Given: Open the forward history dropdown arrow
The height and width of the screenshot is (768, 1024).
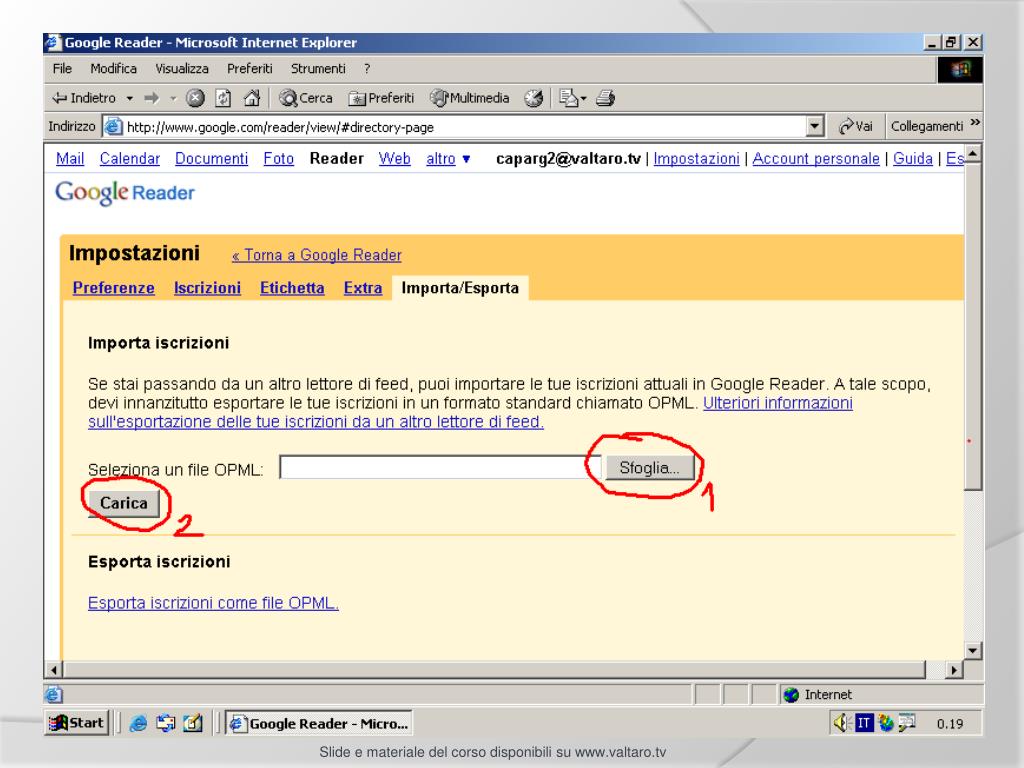Looking at the screenshot, I should tap(173, 99).
